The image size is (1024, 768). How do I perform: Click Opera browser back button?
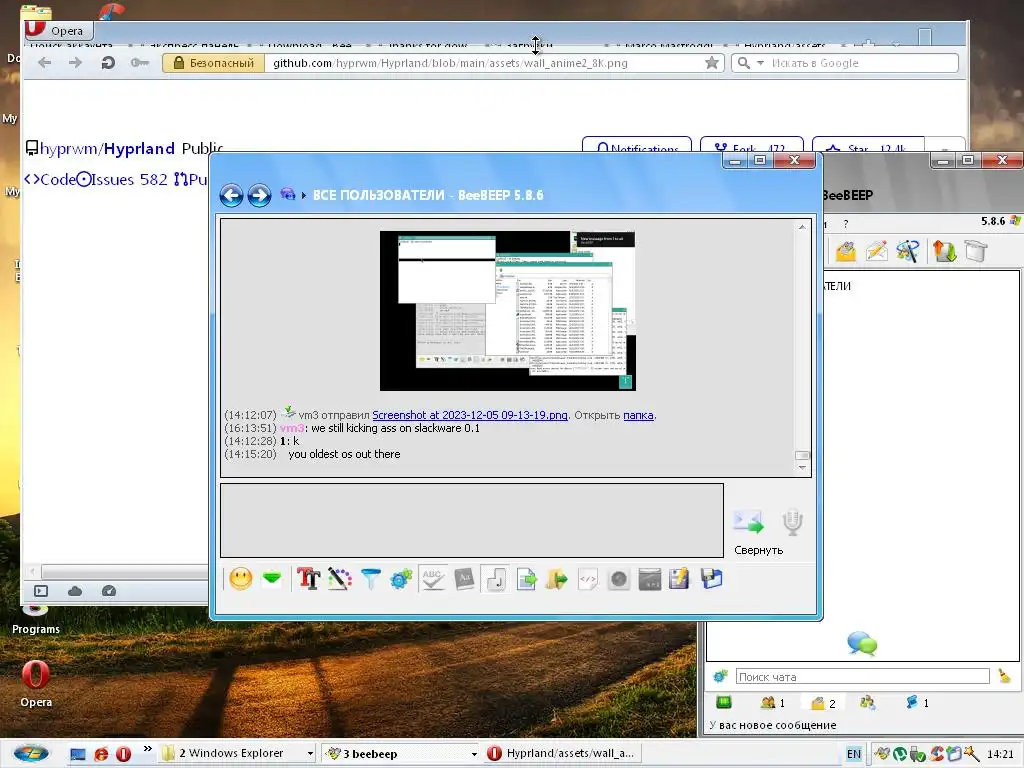44,63
